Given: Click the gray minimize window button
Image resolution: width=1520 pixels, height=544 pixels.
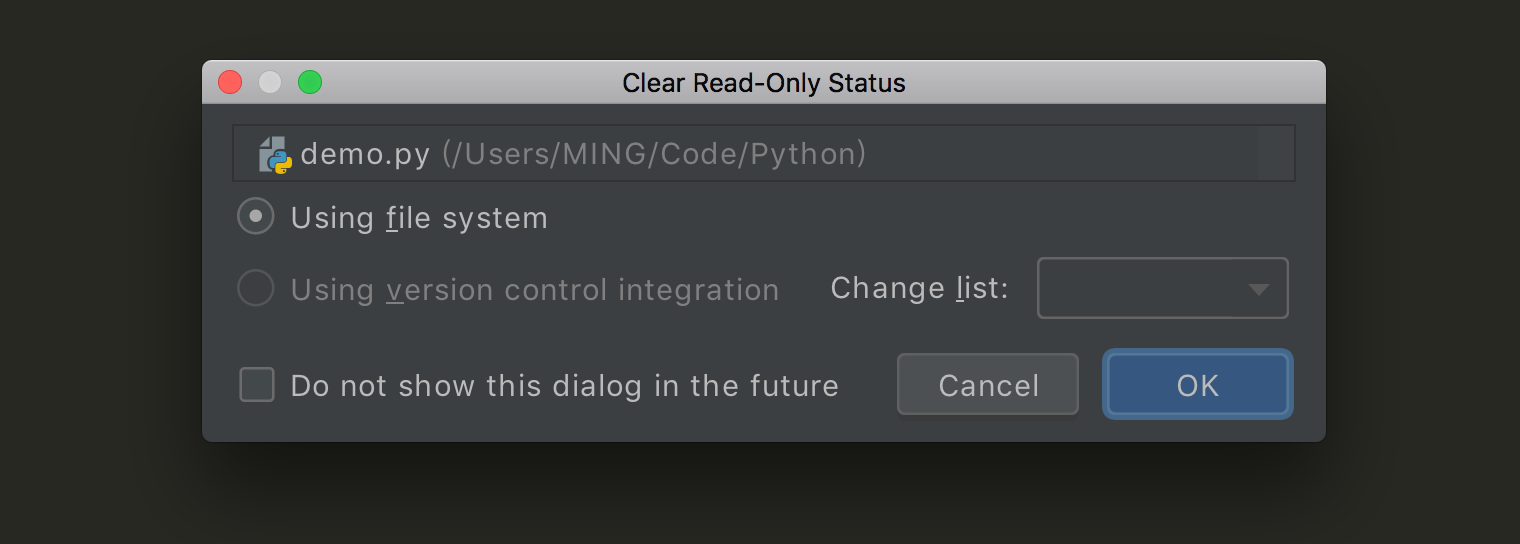Looking at the screenshot, I should [270, 82].
